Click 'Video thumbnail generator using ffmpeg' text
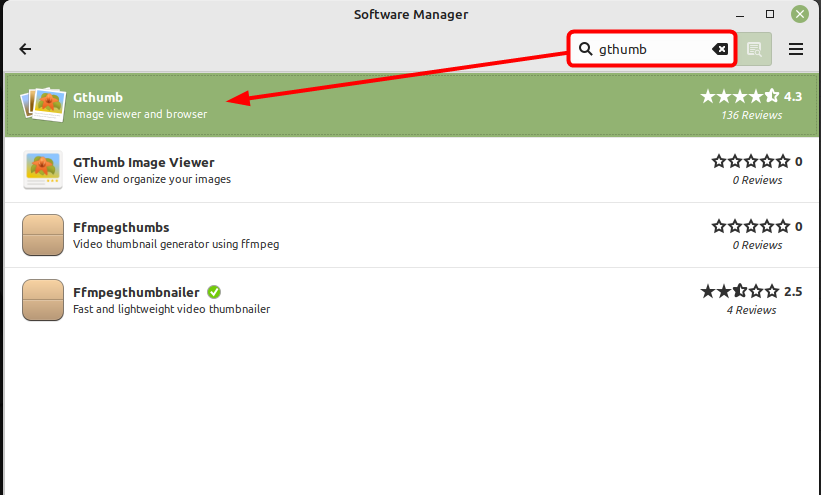The height and width of the screenshot is (495, 821). 176,244
